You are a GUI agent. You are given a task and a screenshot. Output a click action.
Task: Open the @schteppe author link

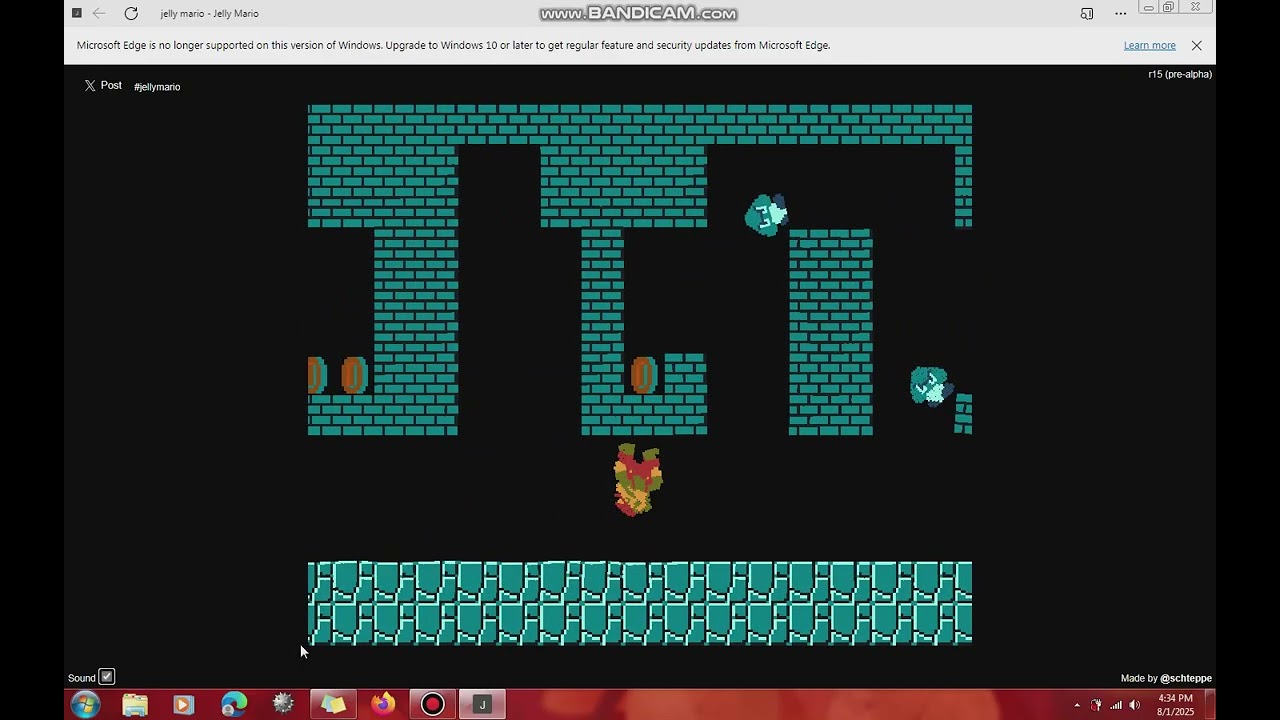pos(1186,678)
